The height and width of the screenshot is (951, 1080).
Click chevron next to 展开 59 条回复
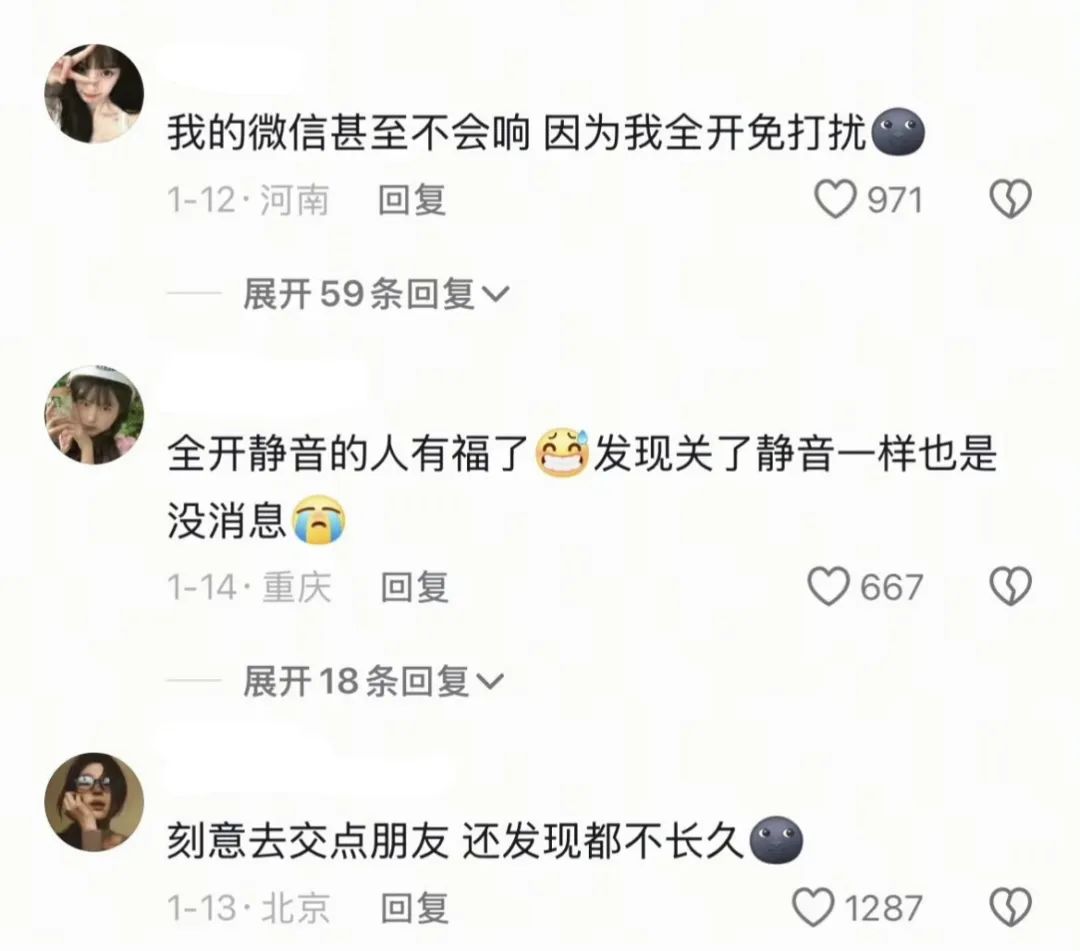click(496, 295)
